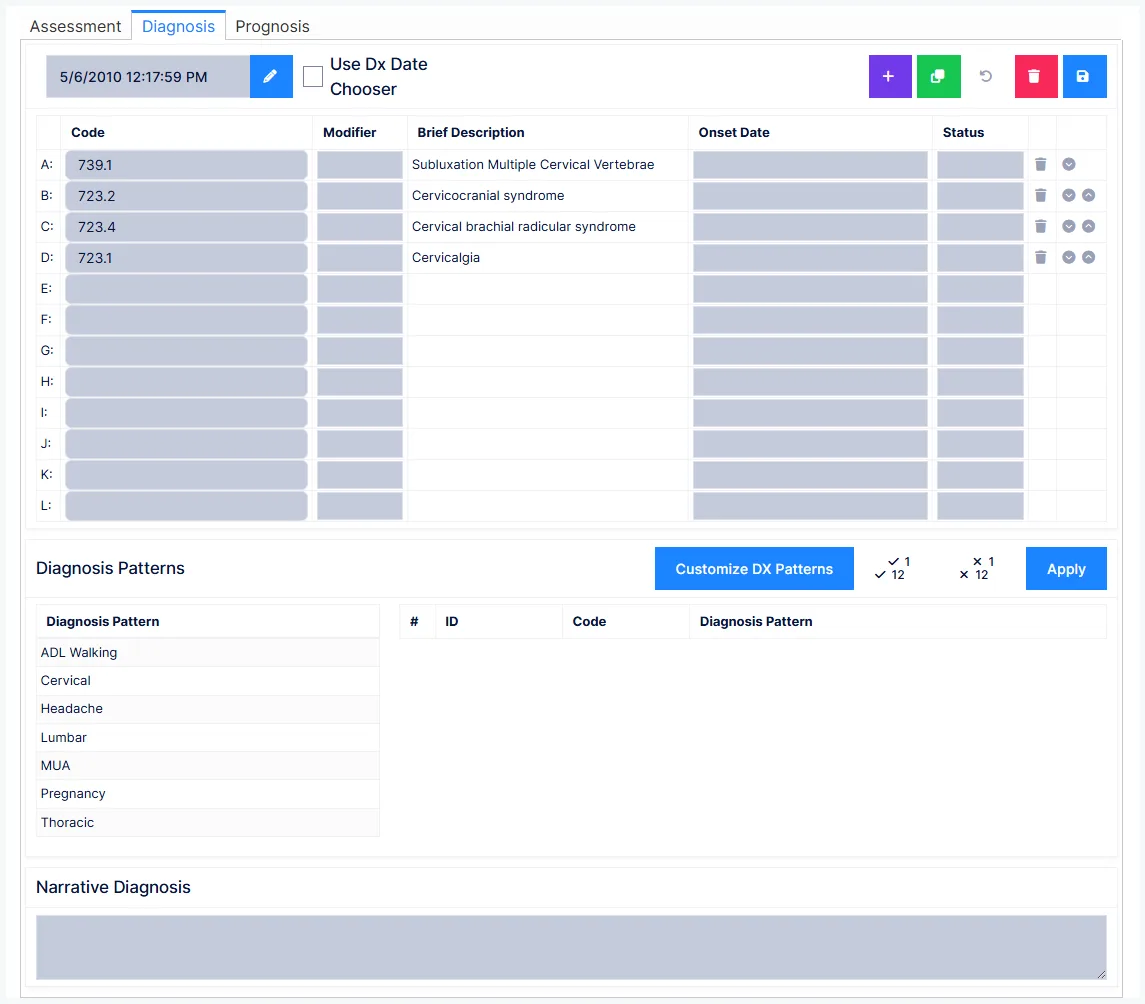Switch to the Prognosis tab

[272, 26]
